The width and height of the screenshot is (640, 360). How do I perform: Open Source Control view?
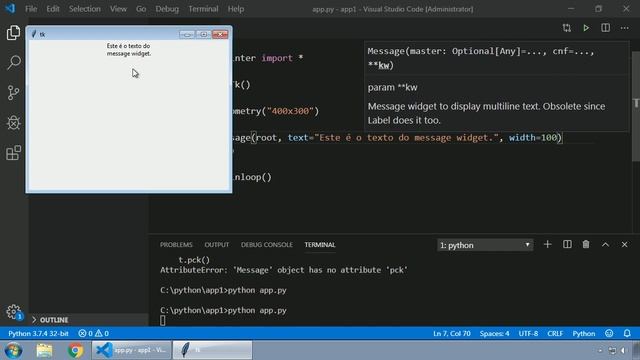13,93
